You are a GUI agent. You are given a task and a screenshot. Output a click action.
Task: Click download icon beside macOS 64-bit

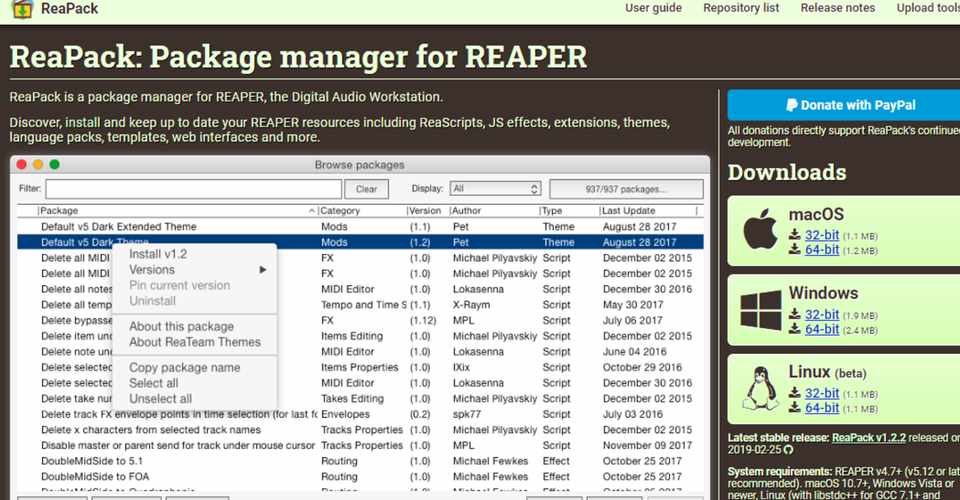click(x=795, y=249)
